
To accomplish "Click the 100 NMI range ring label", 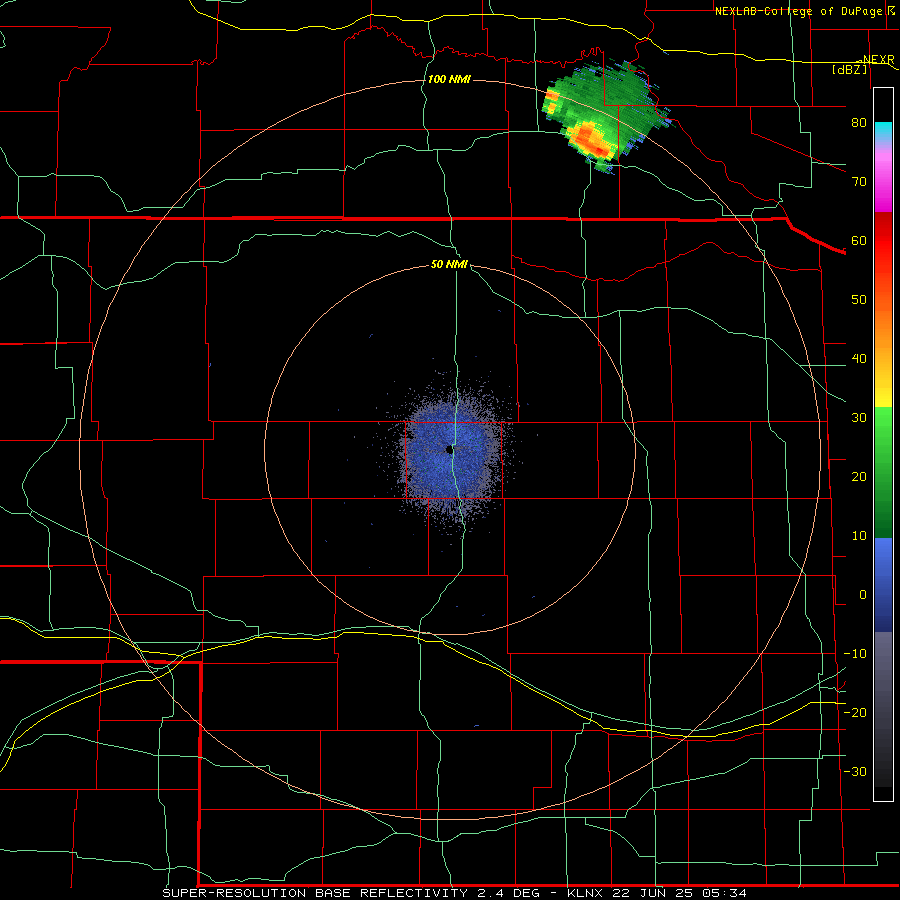I will [x=449, y=79].
